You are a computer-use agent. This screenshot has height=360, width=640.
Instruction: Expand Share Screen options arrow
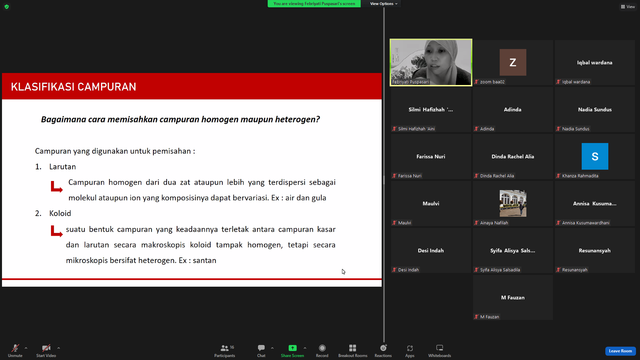pos(304,348)
